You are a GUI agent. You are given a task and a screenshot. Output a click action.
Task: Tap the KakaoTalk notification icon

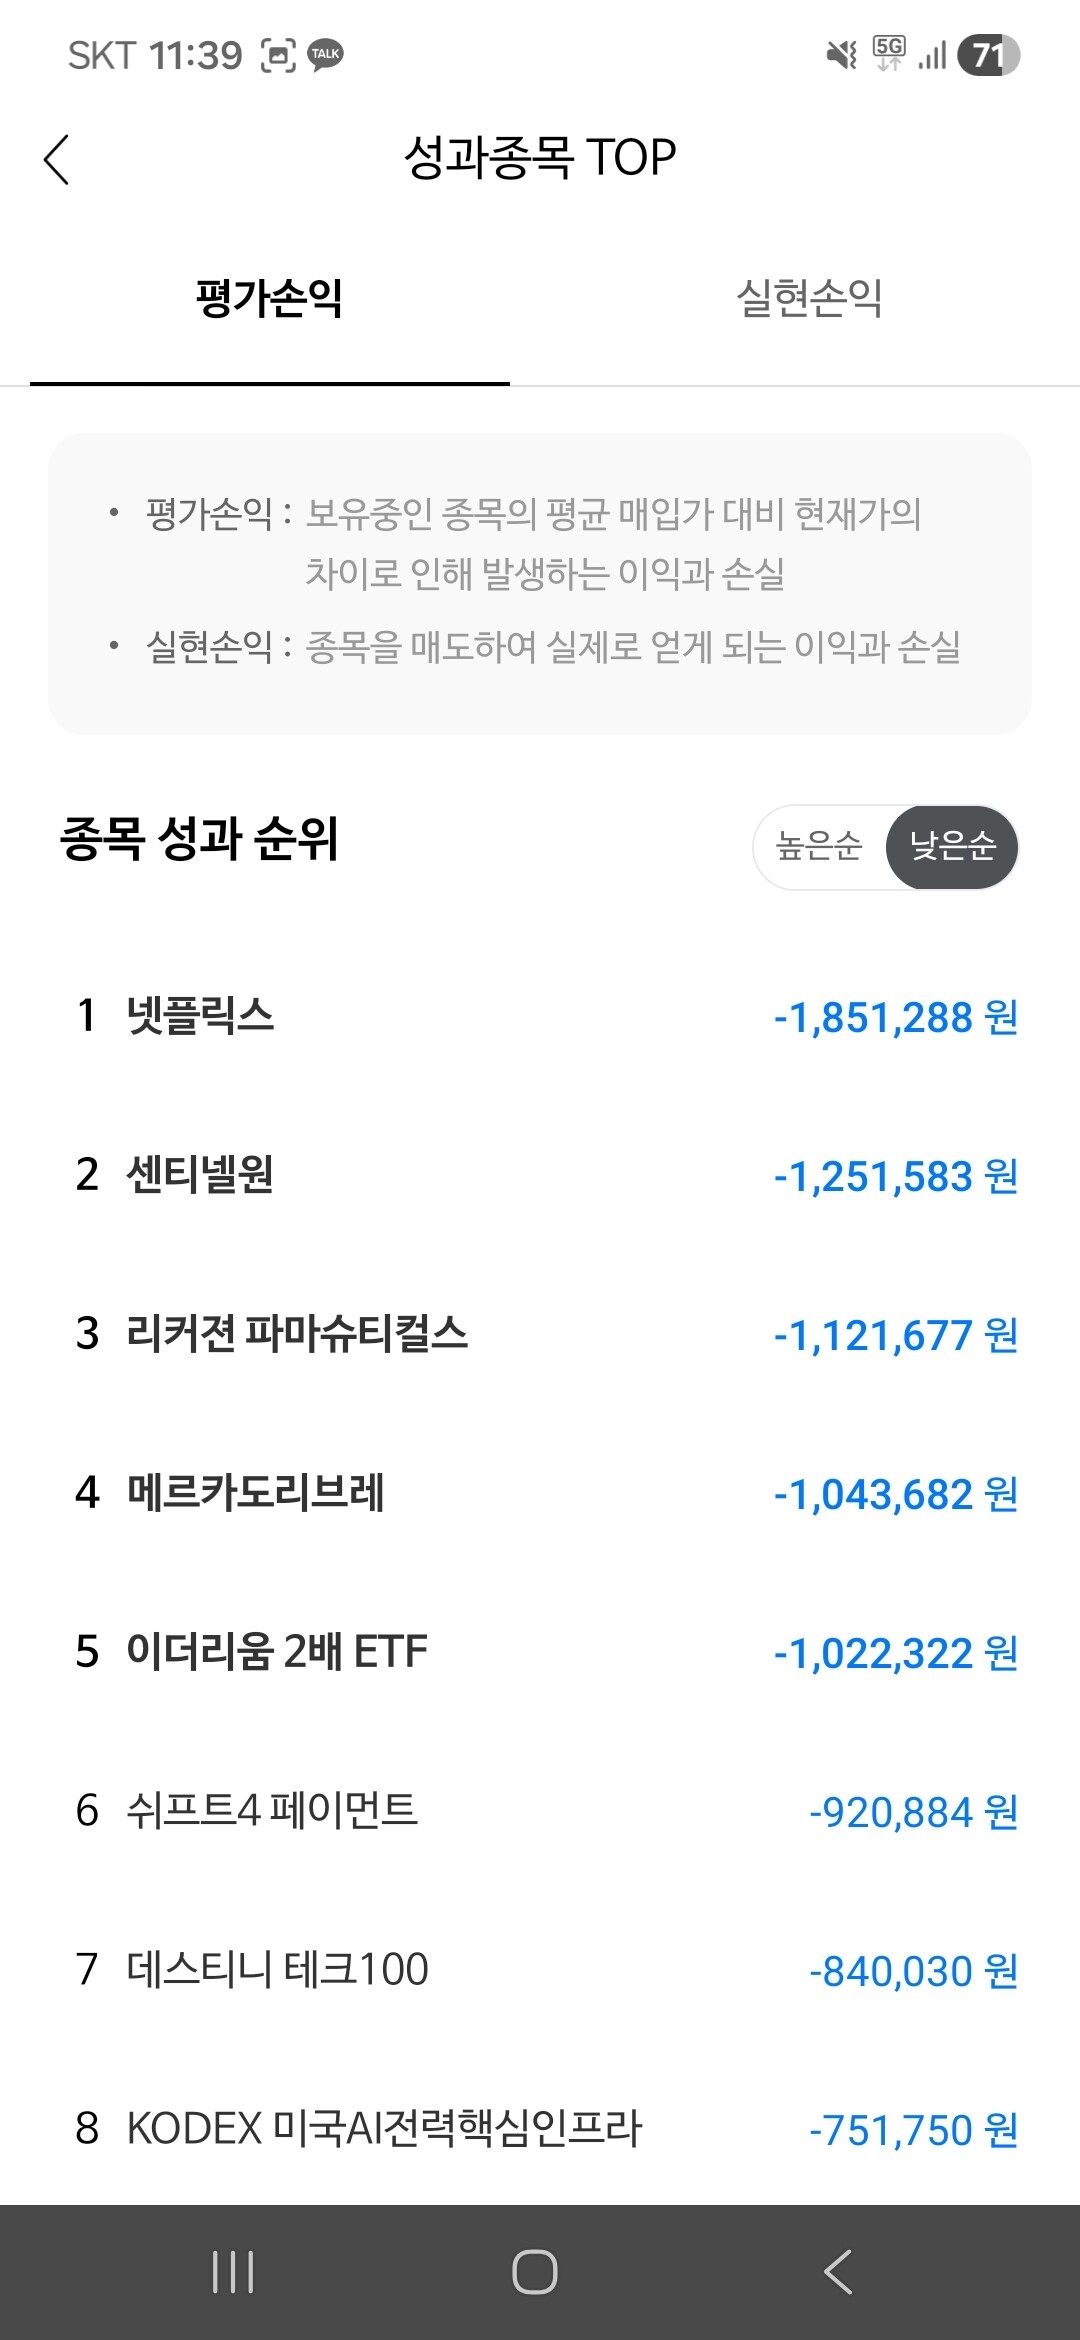(326, 55)
